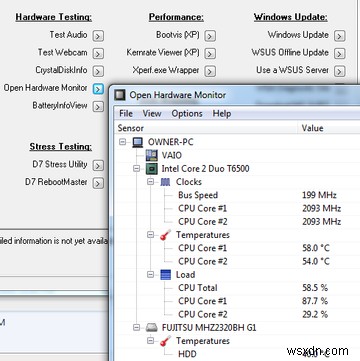Launch D7 RebootMaster with its arrow button

[x=98, y=183]
